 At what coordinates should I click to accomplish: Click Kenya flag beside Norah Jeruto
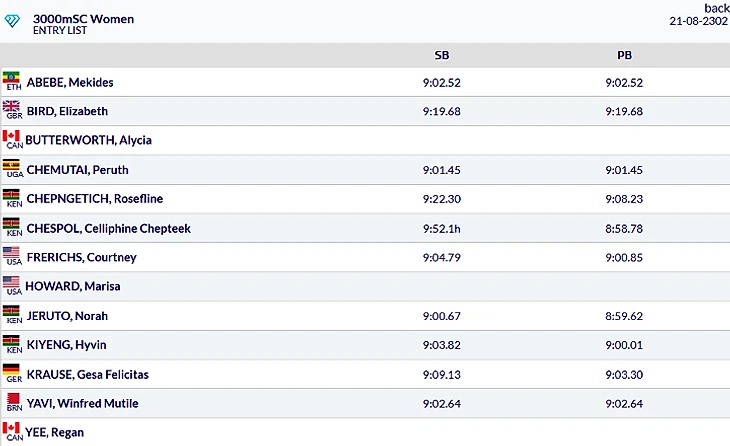point(12,313)
